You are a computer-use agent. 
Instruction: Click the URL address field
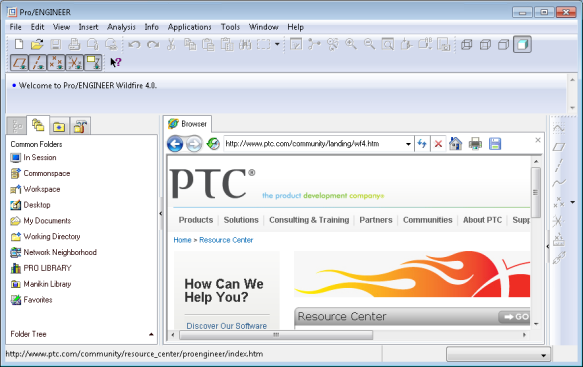click(x=314, y=144)
